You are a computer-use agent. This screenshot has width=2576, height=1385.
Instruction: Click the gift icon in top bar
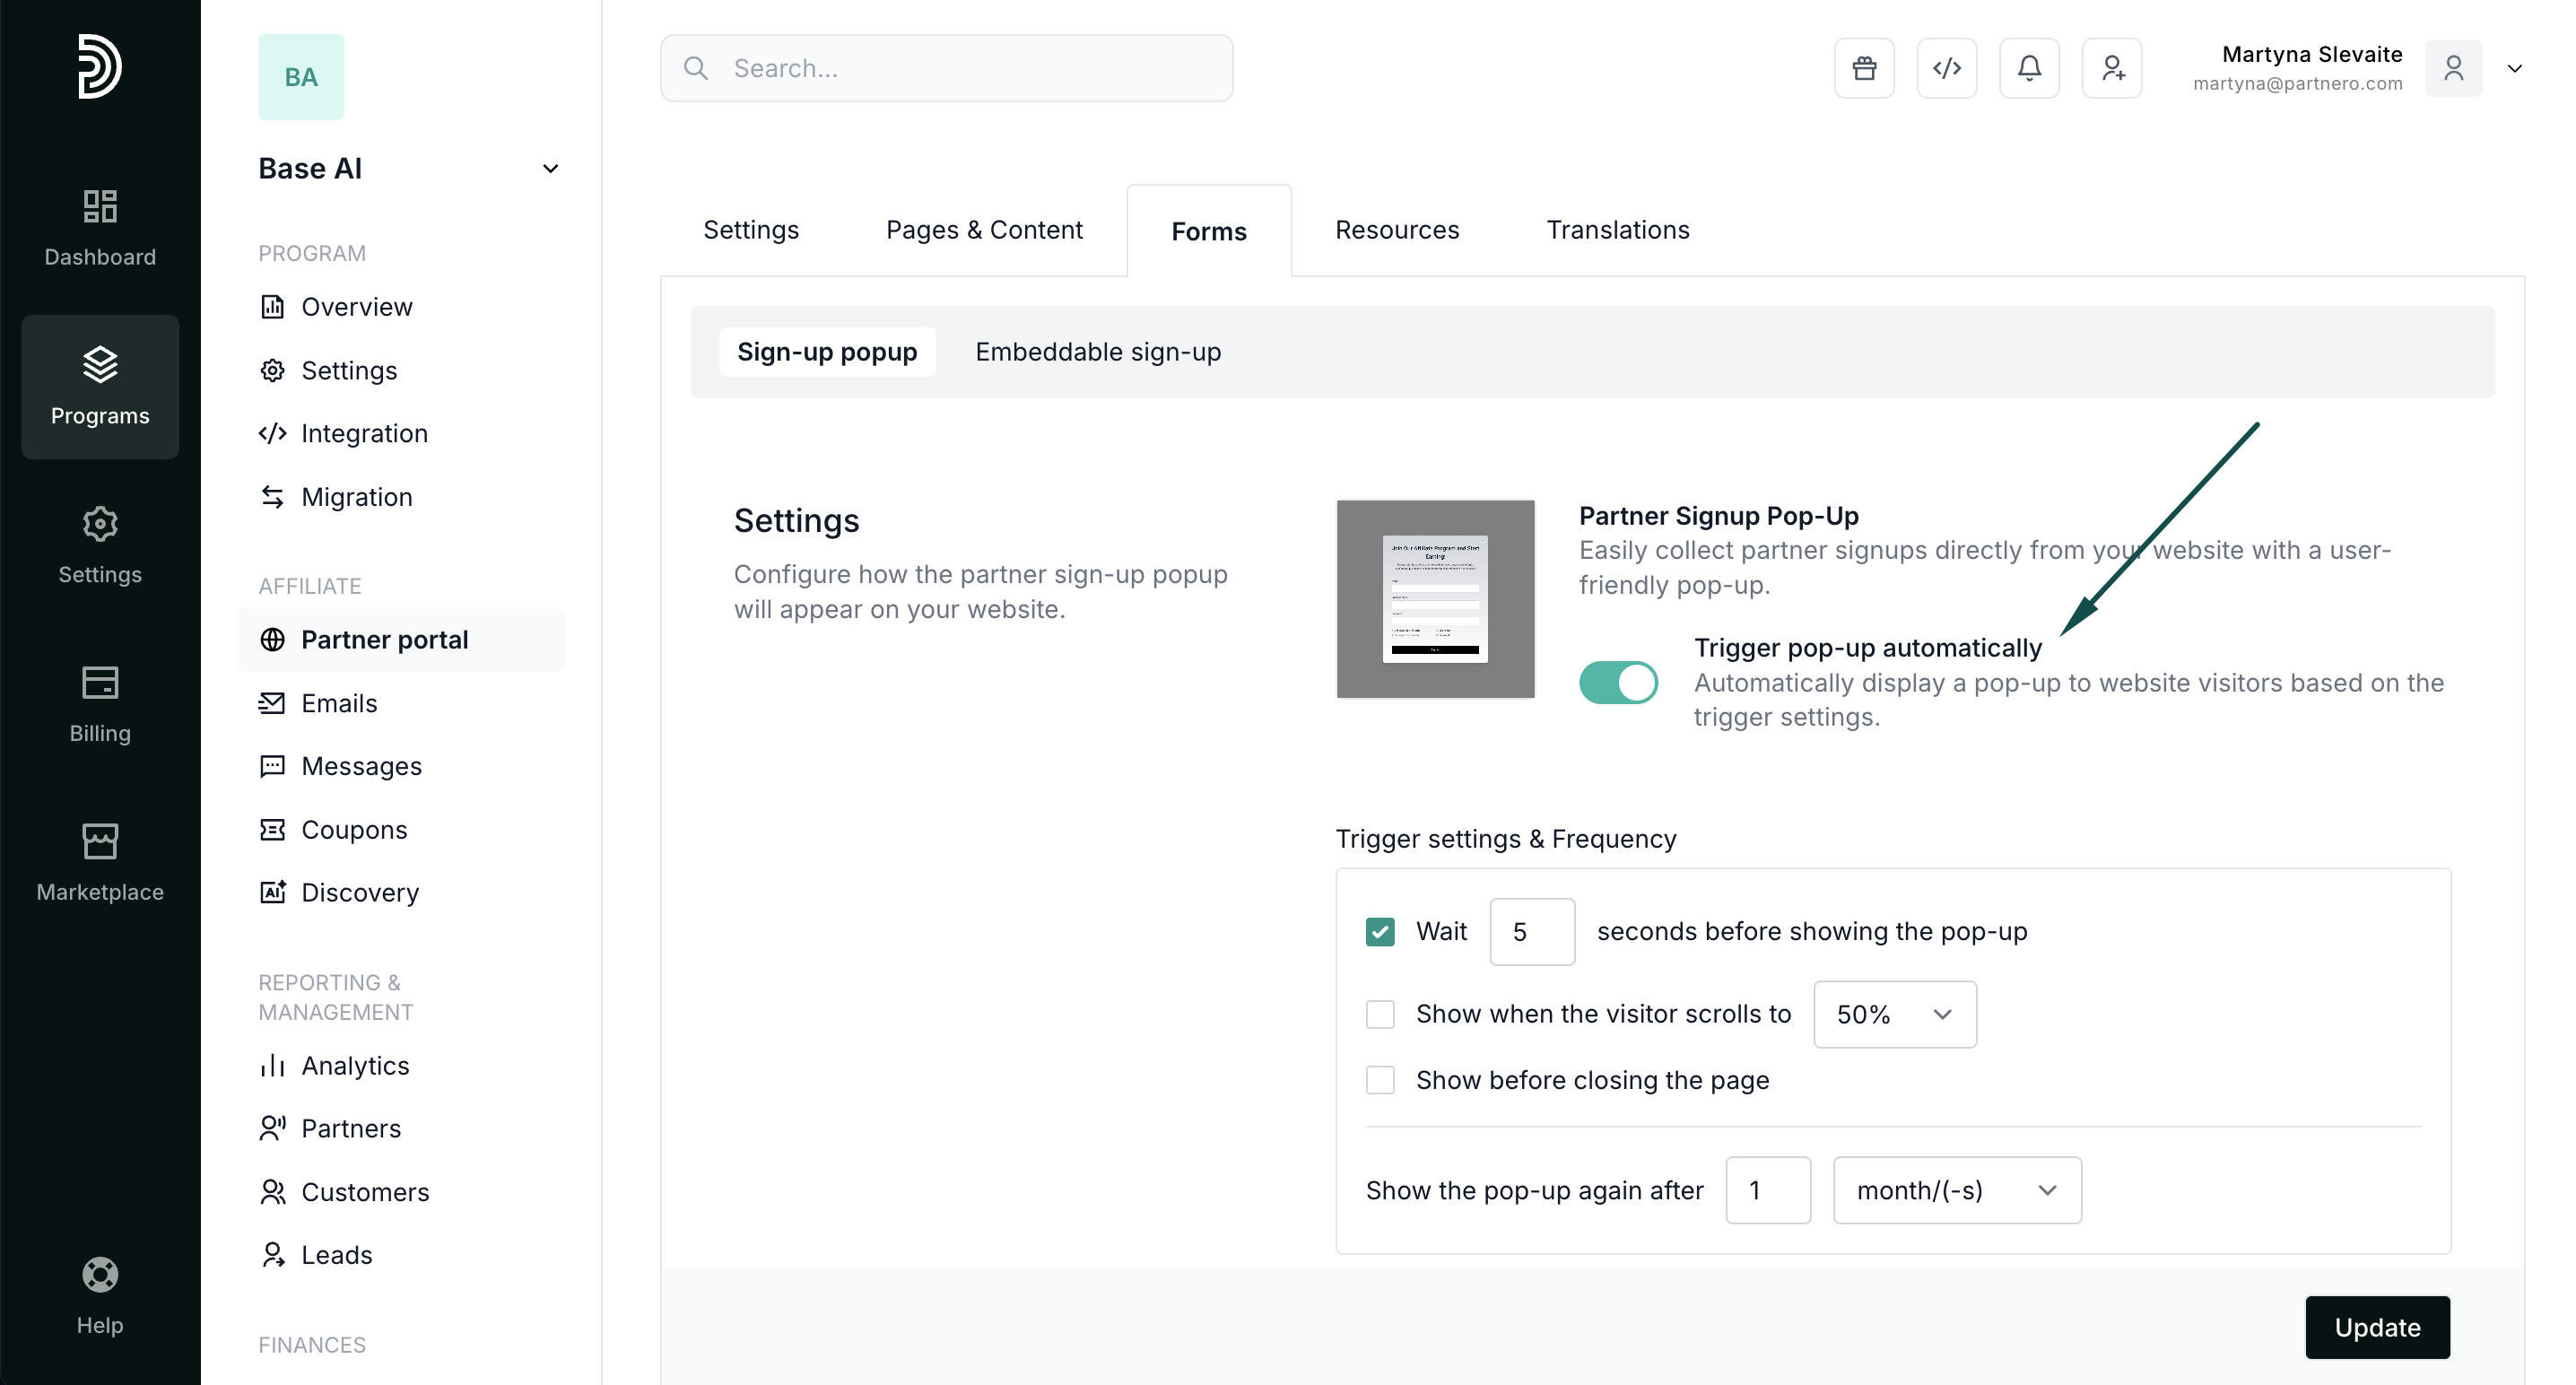(1864, 68)
